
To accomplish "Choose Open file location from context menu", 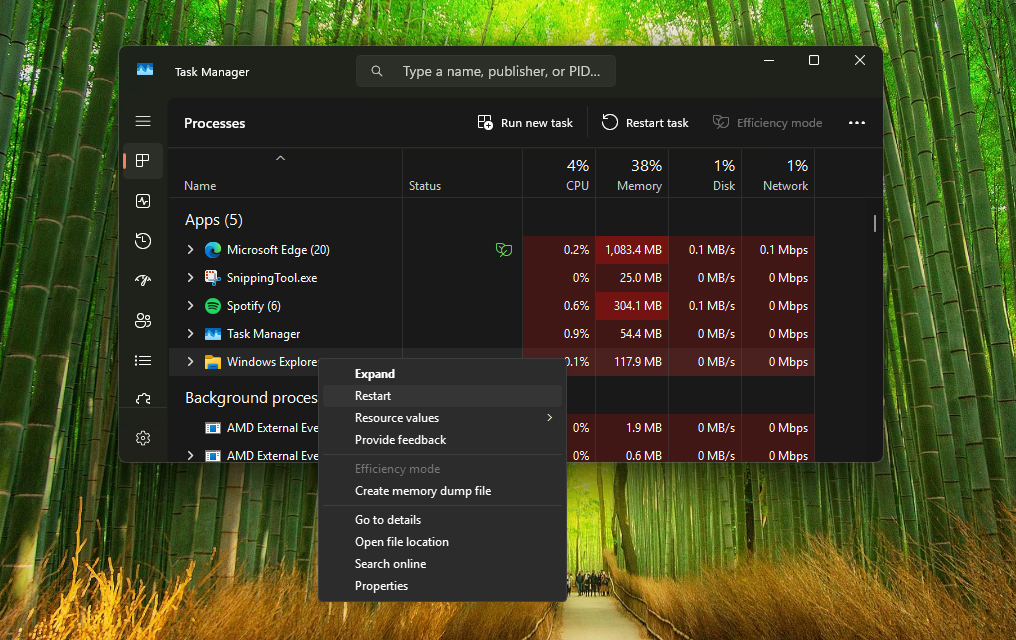I will (402, 542).
